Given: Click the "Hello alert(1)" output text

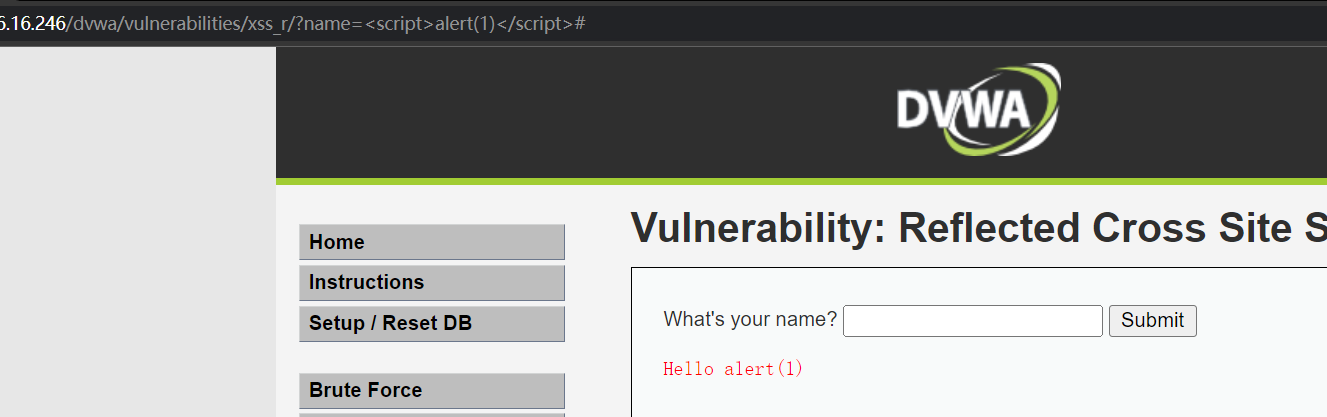Looking at the screenshot, I should tap(734, 369).
